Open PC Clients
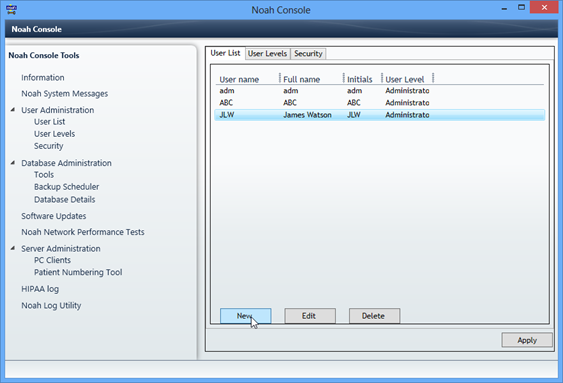Screen dimensions: 563x383 pyautogui.click(x=52, y=260)
